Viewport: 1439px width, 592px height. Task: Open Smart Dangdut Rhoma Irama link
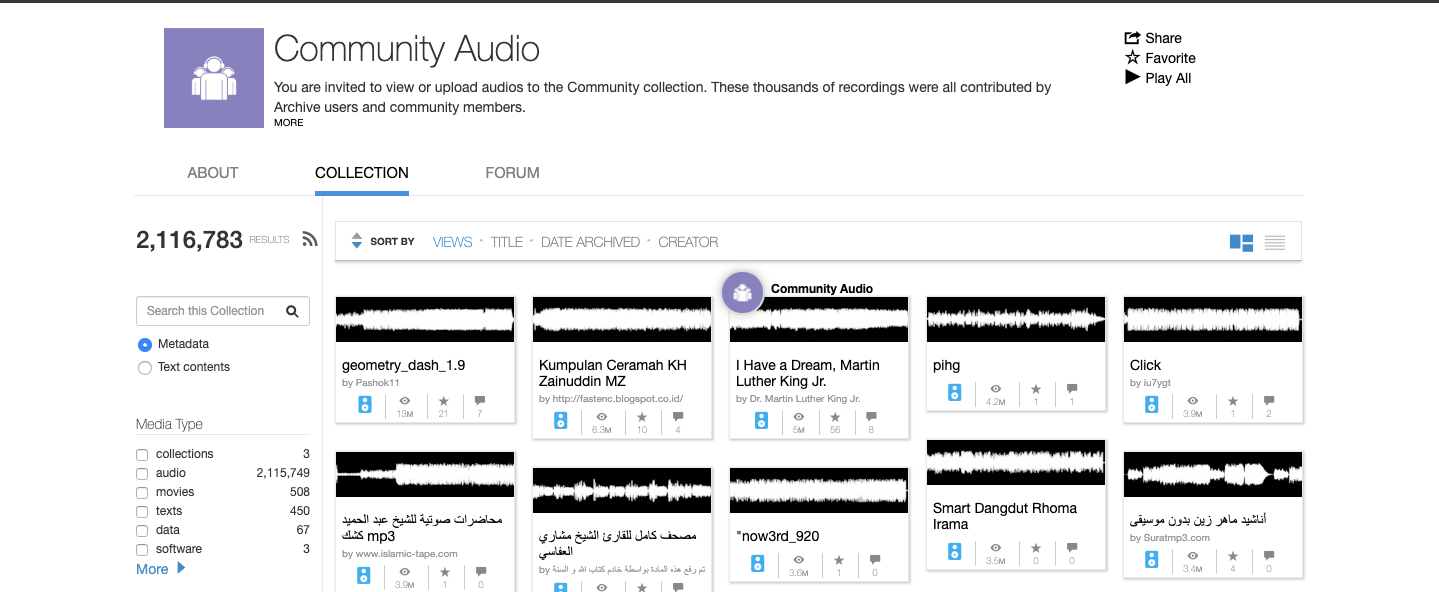click(1005, 516)
